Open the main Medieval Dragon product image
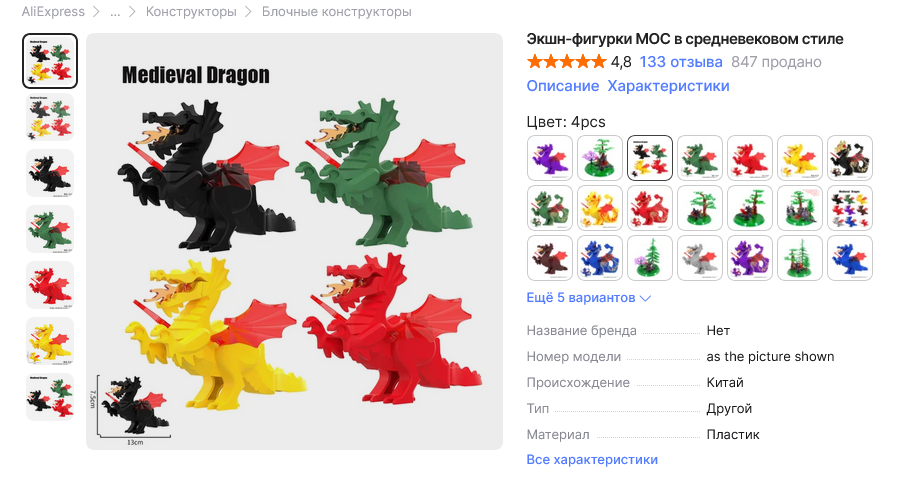 point(294,241)
